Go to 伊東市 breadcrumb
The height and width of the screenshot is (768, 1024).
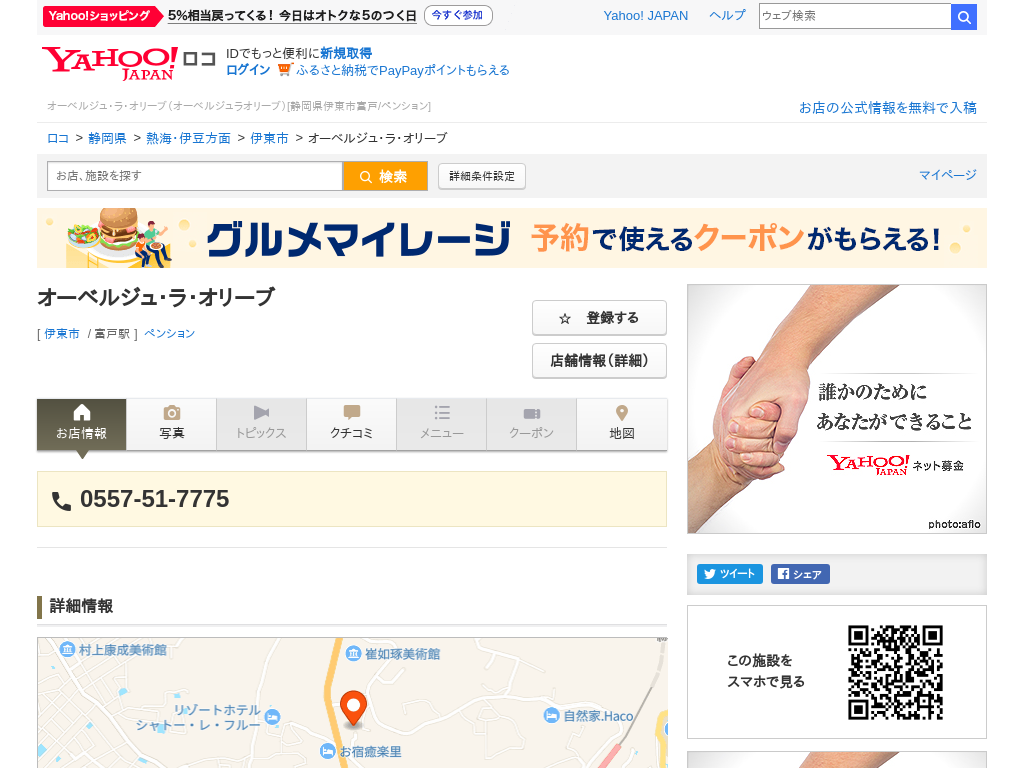269,138
